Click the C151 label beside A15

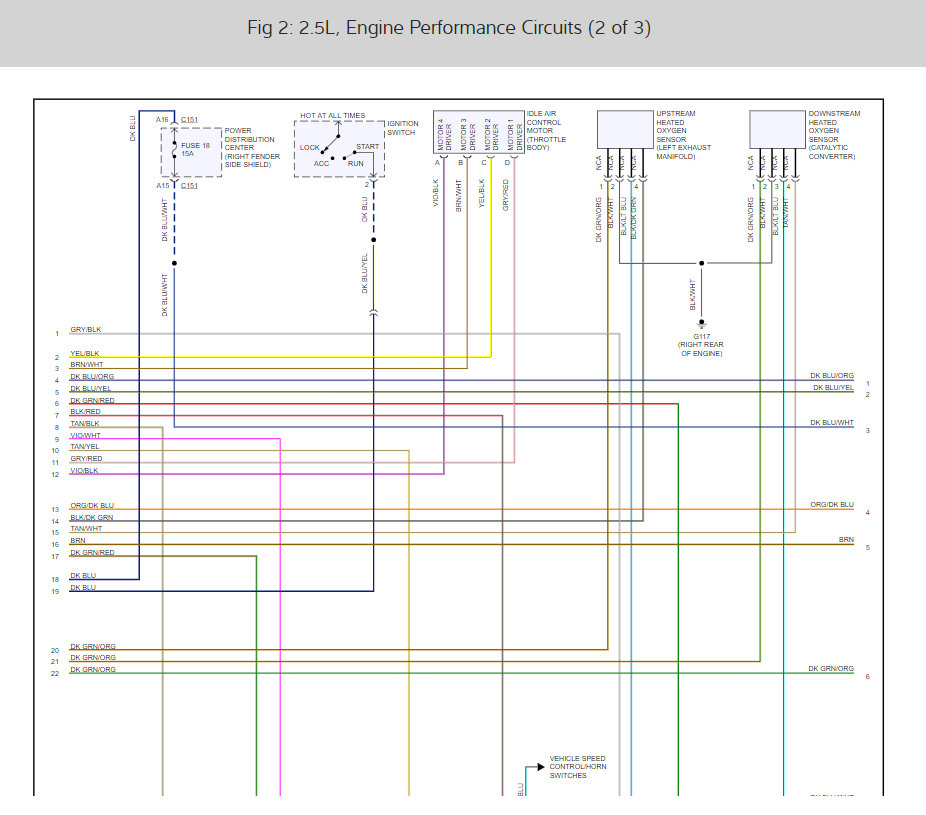(x=190, y=185)
